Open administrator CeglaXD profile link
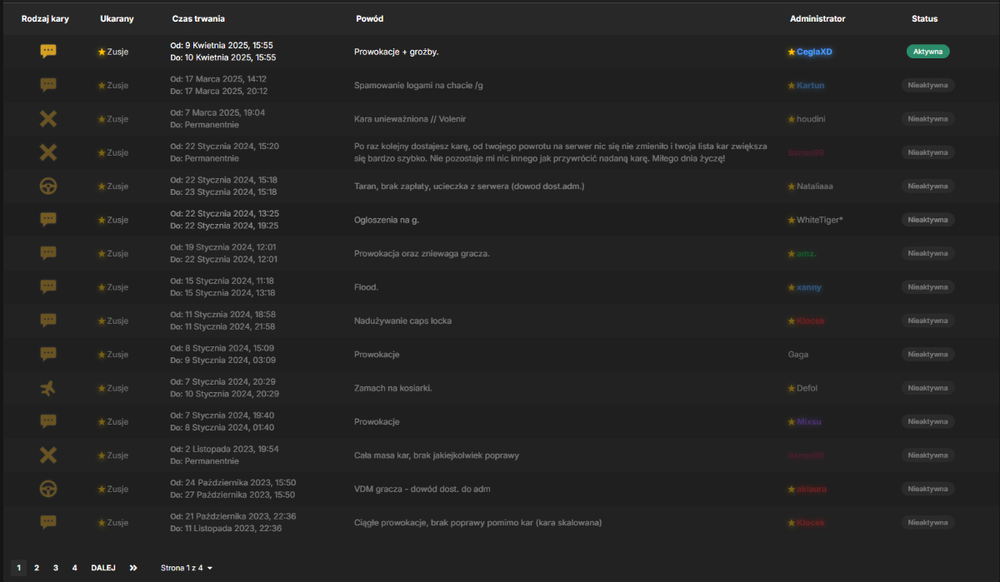1000x582 pixels. (814, 52)
